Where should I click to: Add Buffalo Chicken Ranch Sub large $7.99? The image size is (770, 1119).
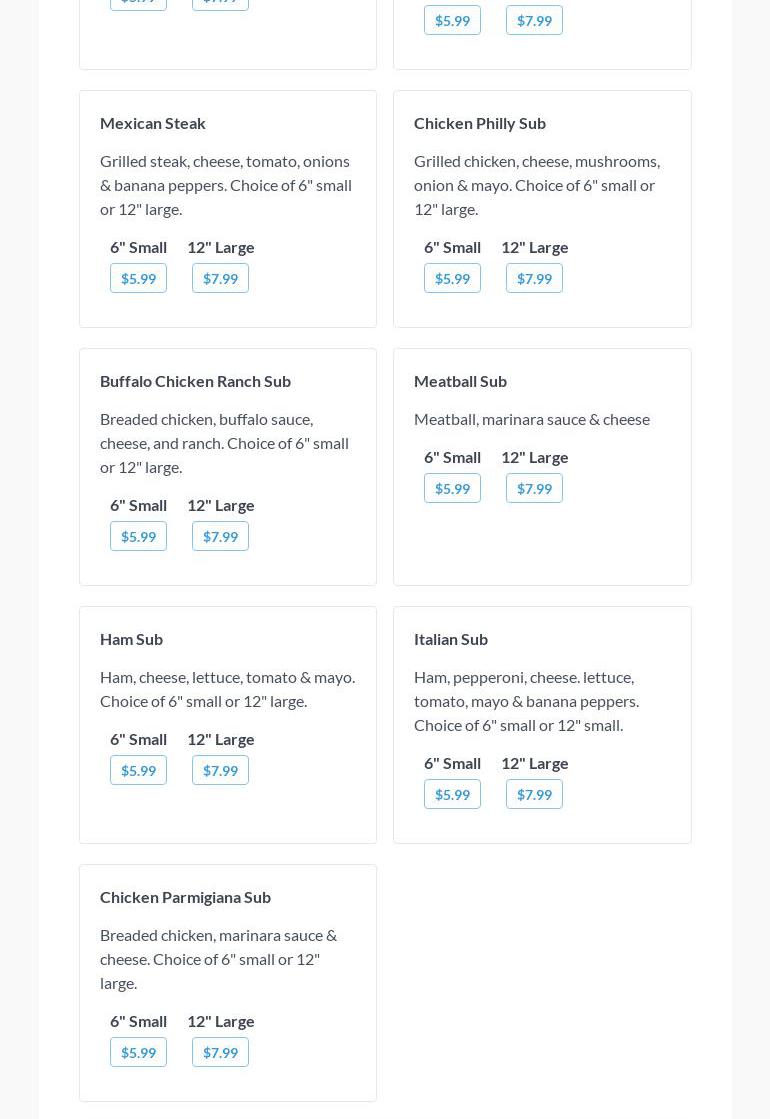tap(220, 536)
